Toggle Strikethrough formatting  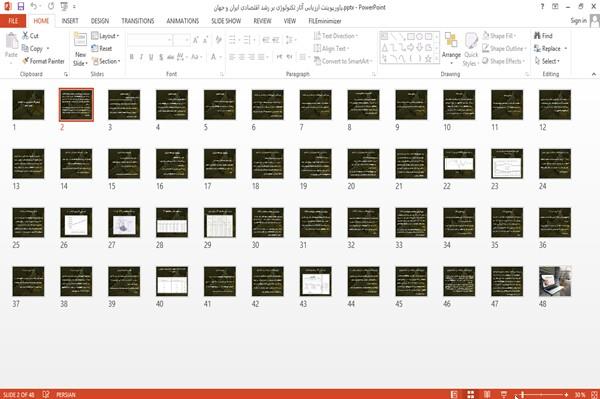(170, 57)
